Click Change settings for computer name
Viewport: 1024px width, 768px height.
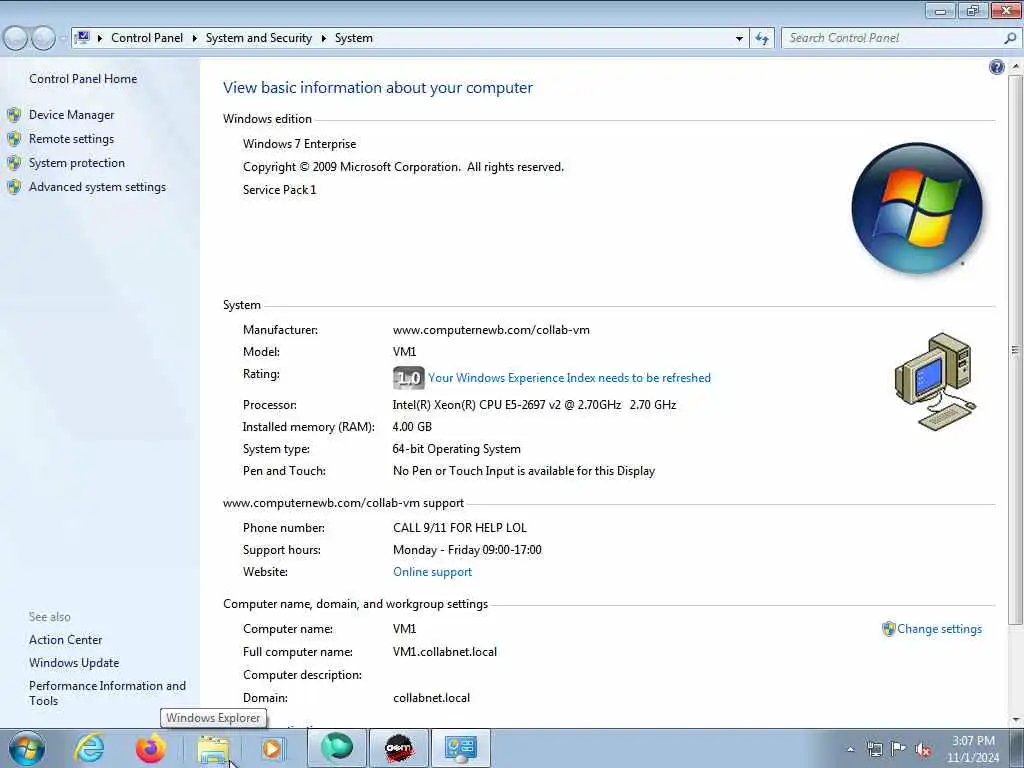(939, 629)
